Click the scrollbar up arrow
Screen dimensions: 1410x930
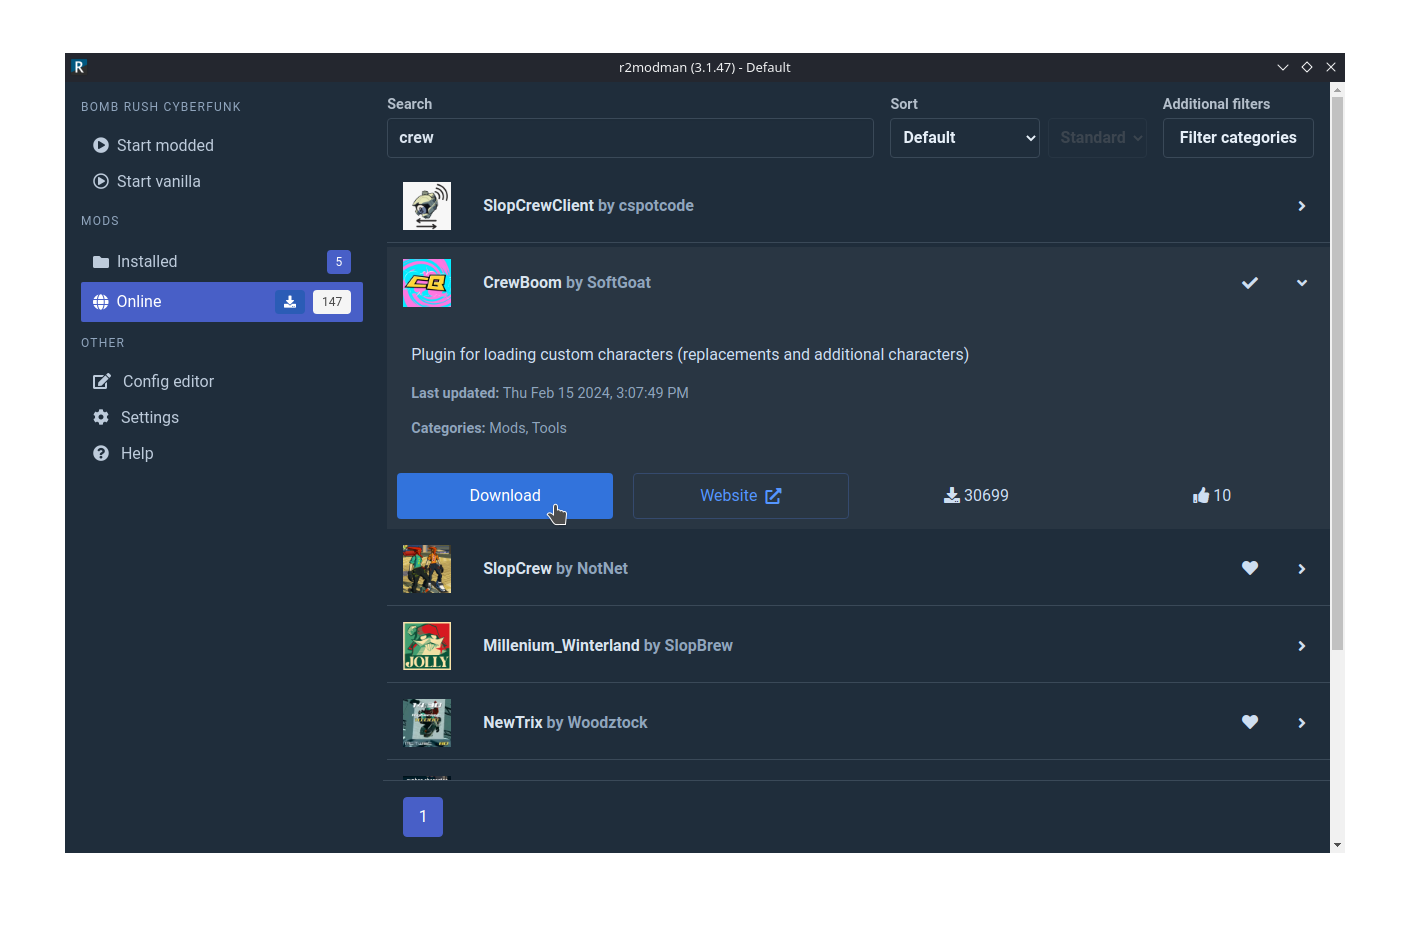point(1337,90)
